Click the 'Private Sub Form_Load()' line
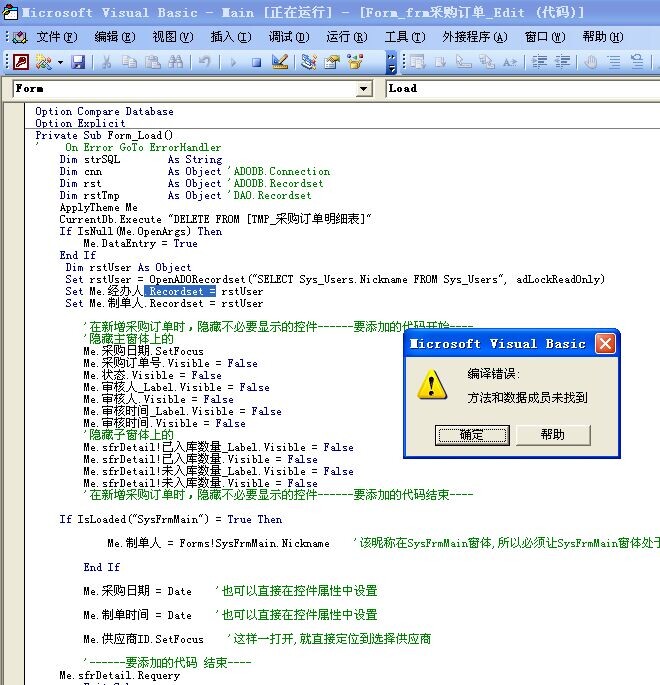This screenshot has height=685, width=660. tap(104, 135)
